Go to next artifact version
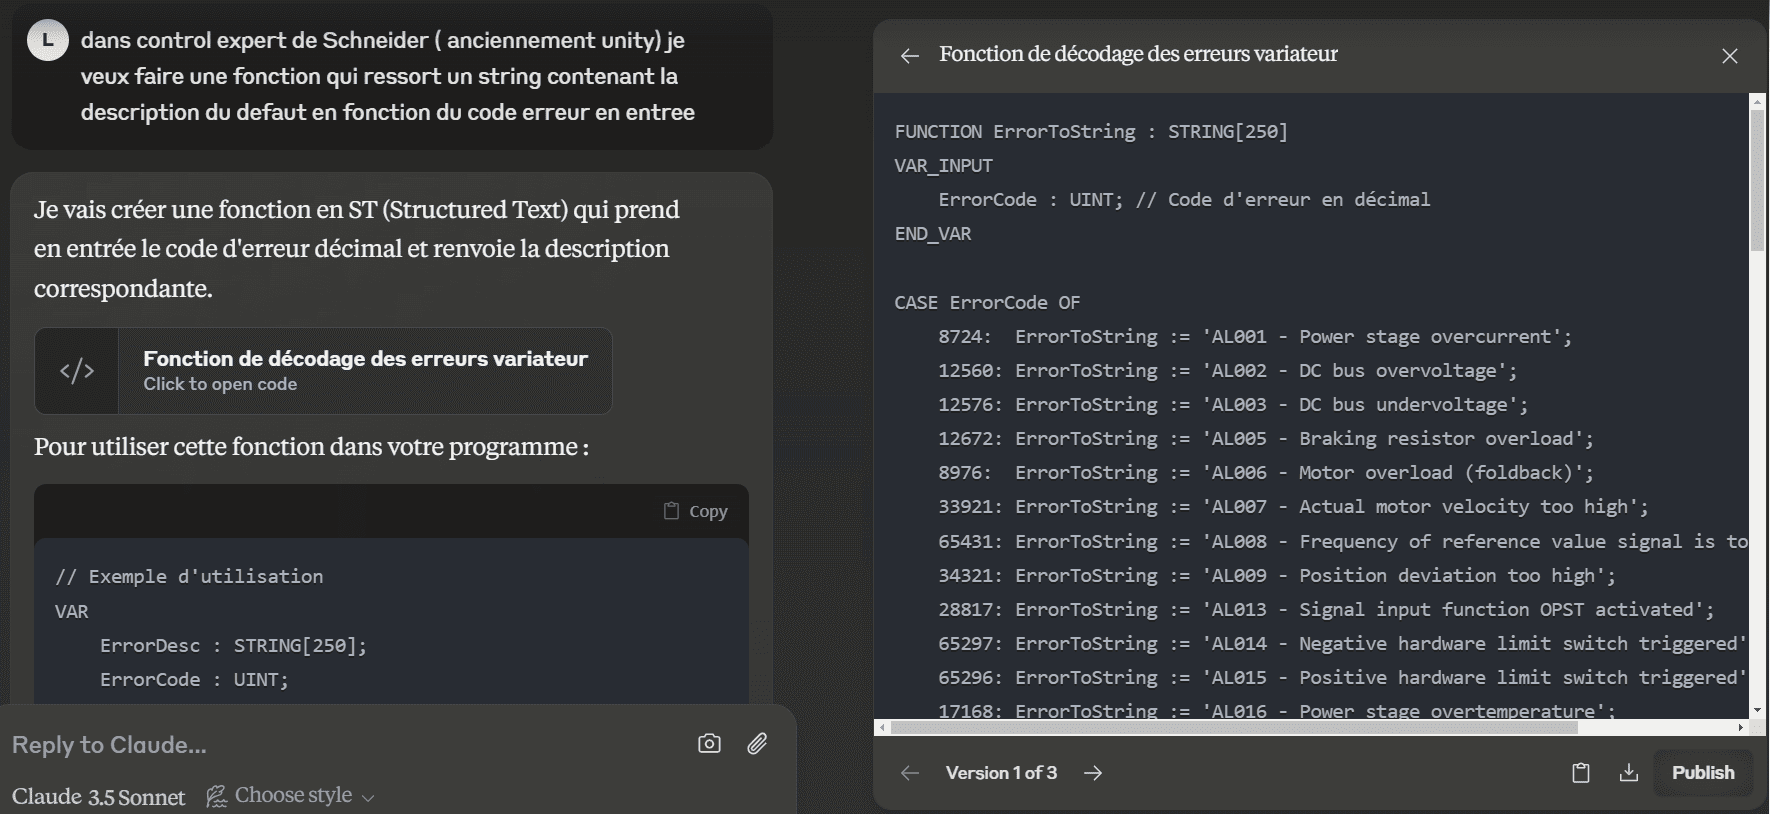The image size is (1770, 814). click(x=1093, y=773)
